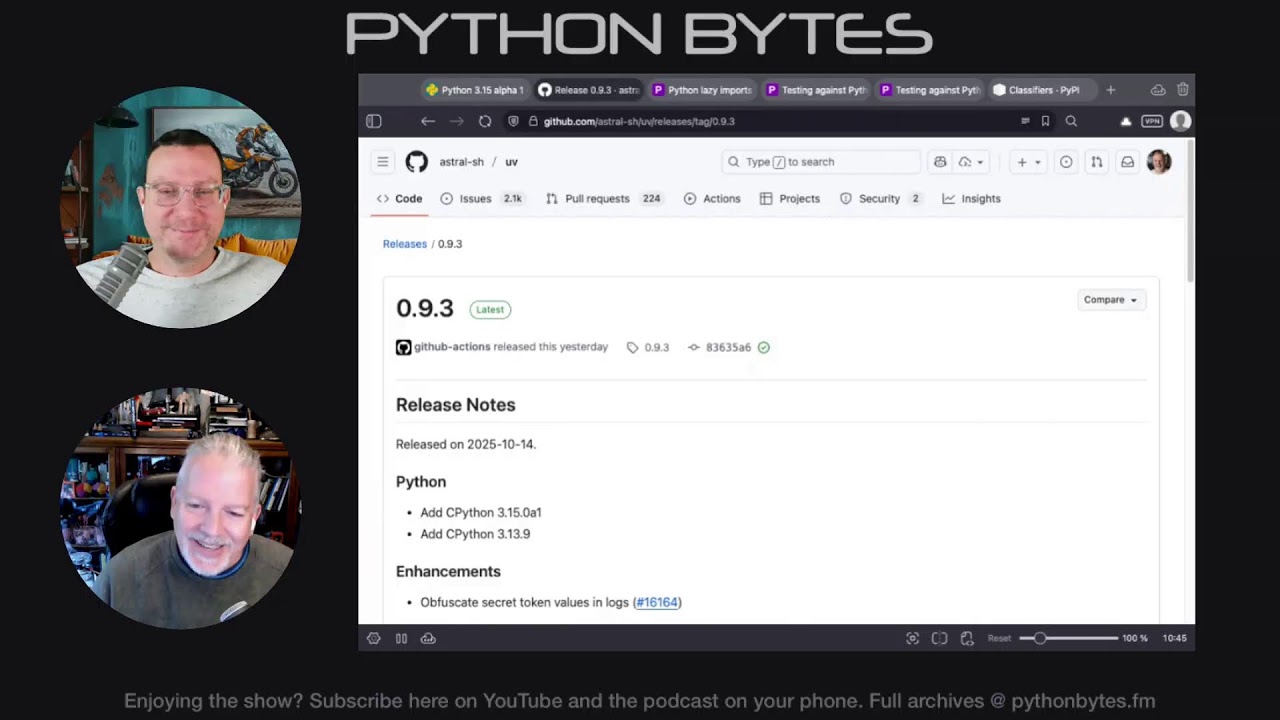Switch to the Issues tab
This screenshot has height=720, width=1280.
475,198
